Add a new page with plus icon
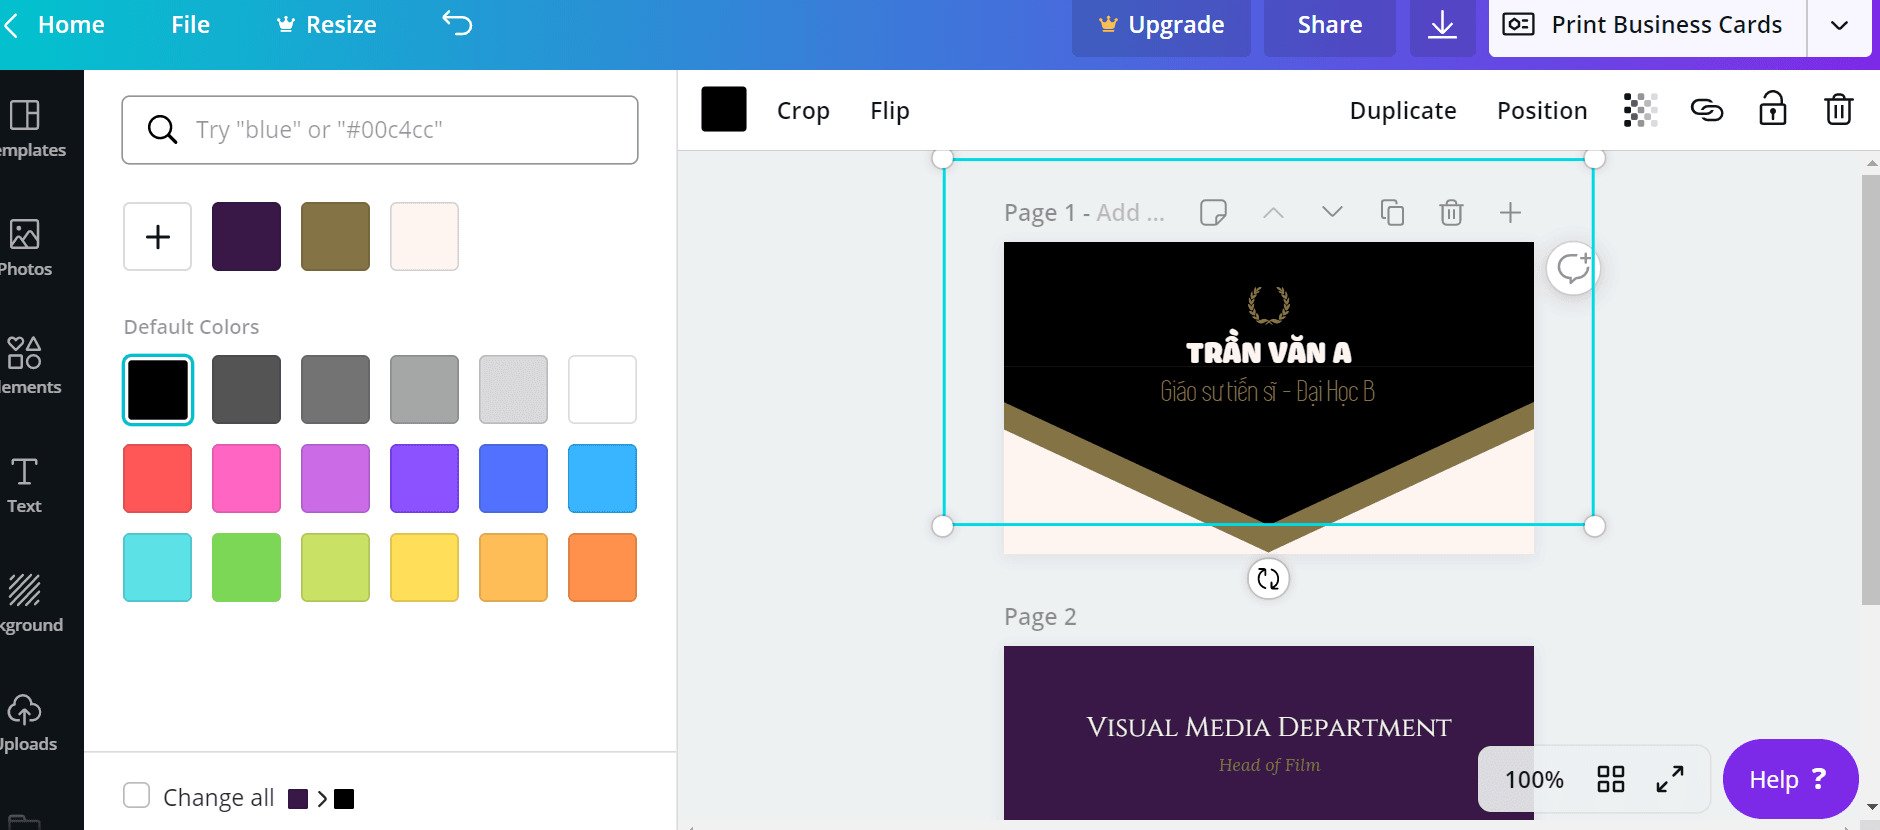1880x830 pixels. (1510, 212)
